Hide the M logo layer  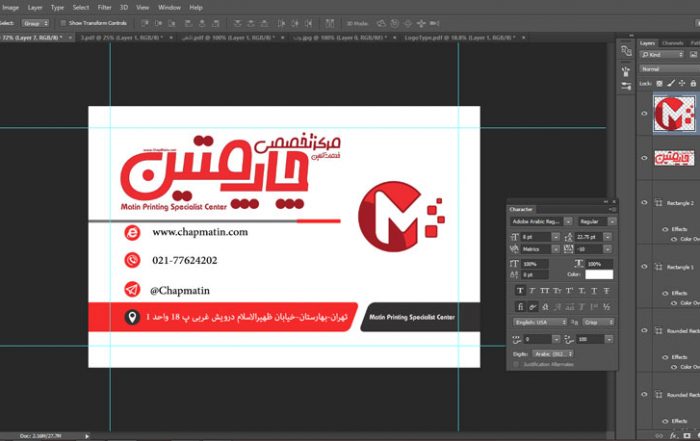(x=644, y=113)
